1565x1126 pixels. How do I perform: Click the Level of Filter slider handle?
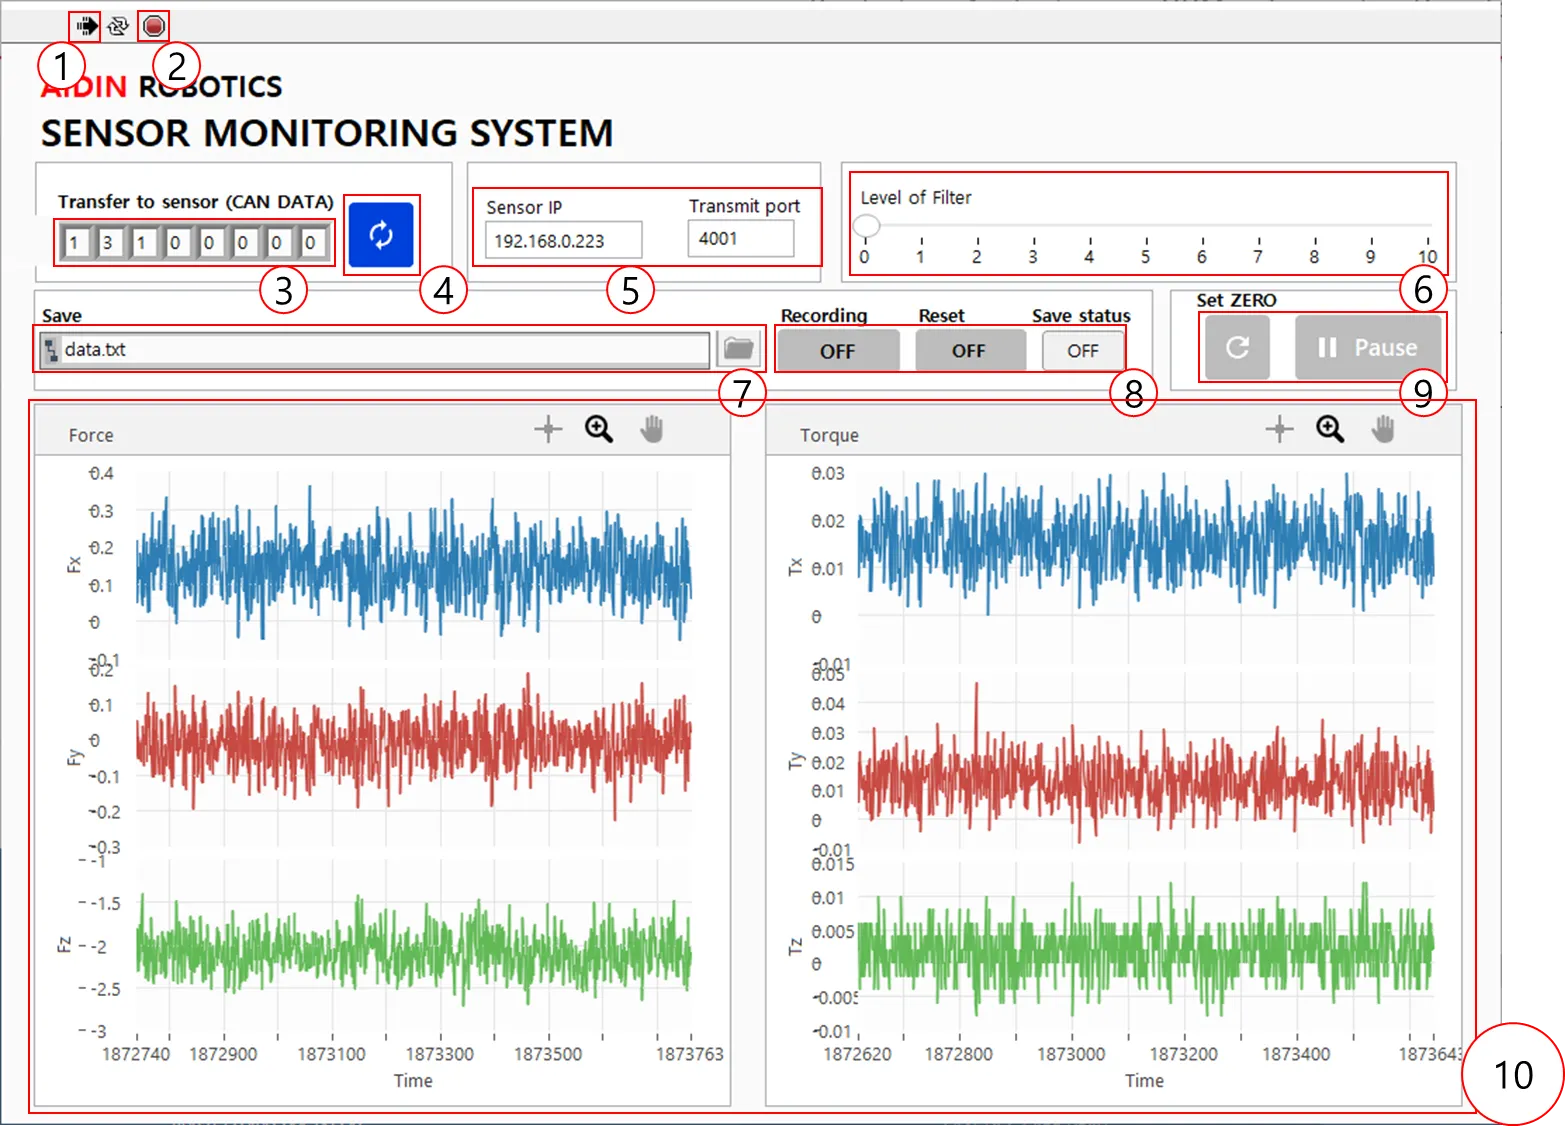pos(866,226)
